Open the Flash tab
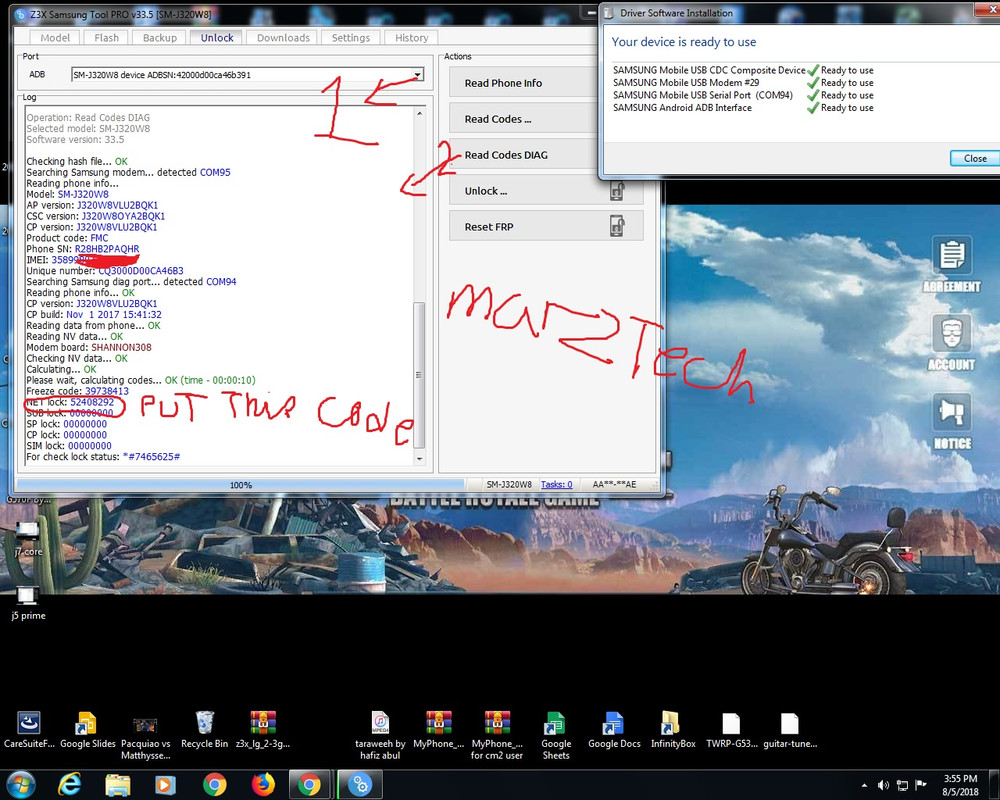This screenshot has height=800, width=1000. pos(107,38)
